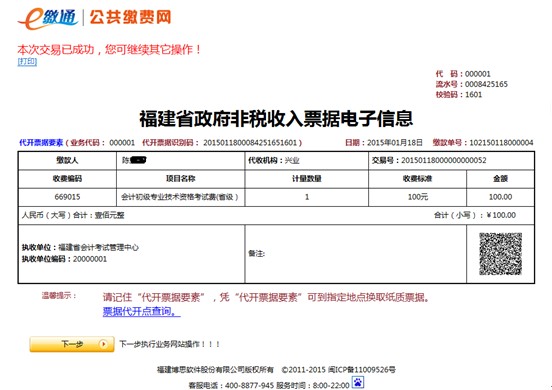Click the 金额 100.00 cell
Viewport: 552px width, 390px height.
[500, 197]
